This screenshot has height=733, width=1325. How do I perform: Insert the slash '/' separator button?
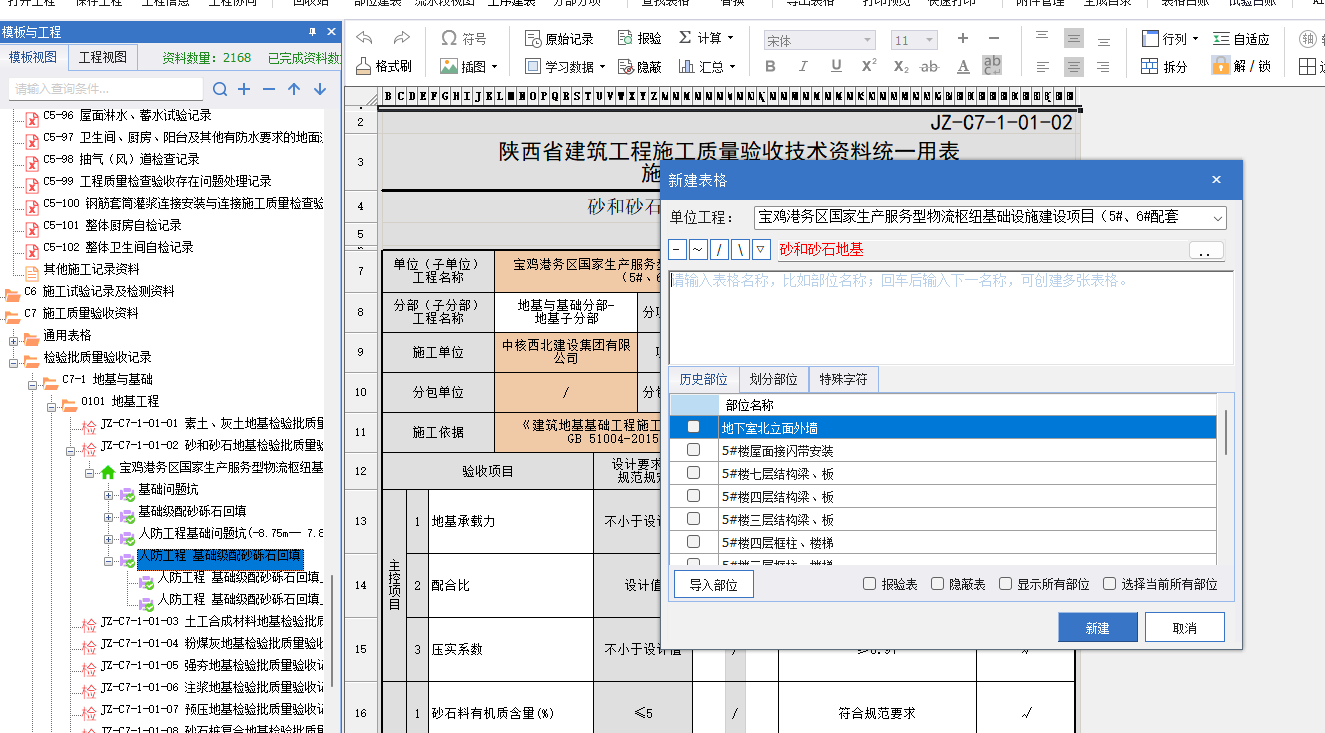[x=719, y=250]
